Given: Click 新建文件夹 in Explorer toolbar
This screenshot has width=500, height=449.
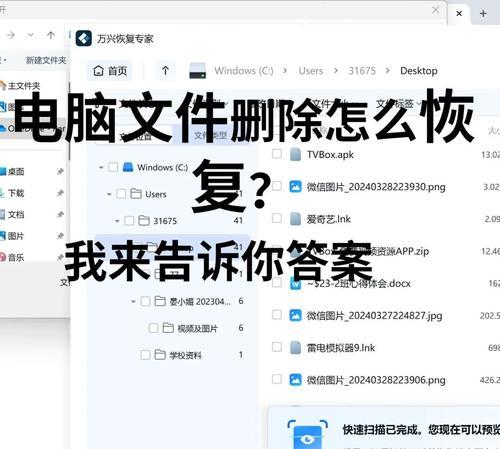Looking at the screenshot, I should click(46, 60).
